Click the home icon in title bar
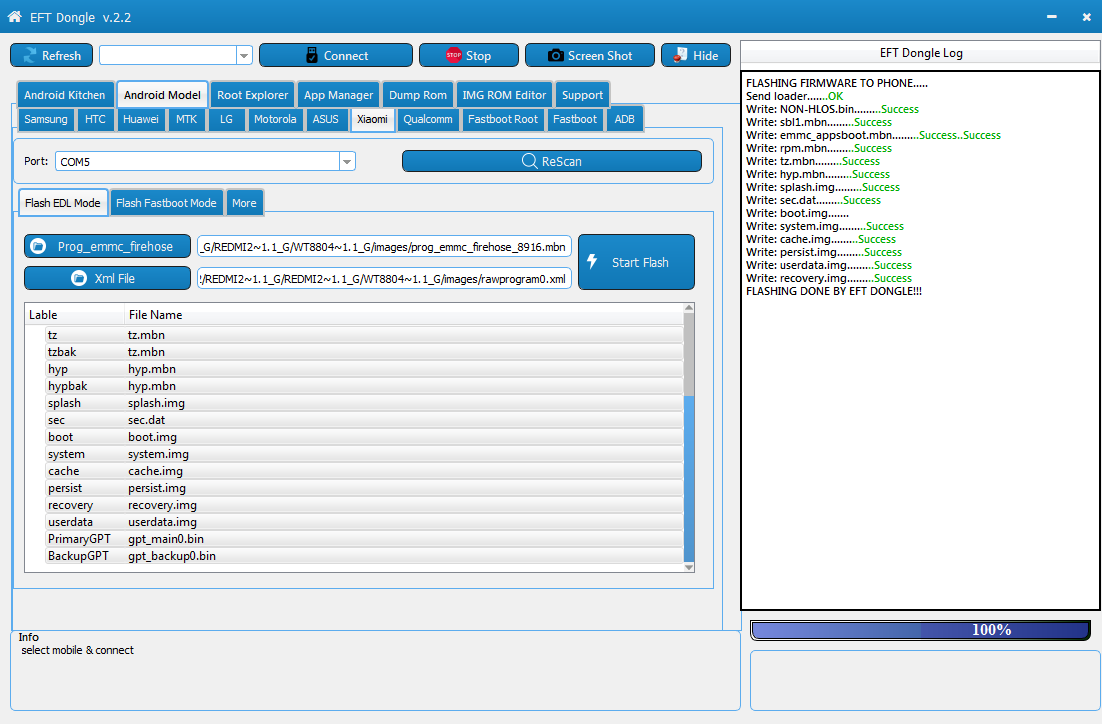This screenshot has height=724, width=1102. point(14,17)
